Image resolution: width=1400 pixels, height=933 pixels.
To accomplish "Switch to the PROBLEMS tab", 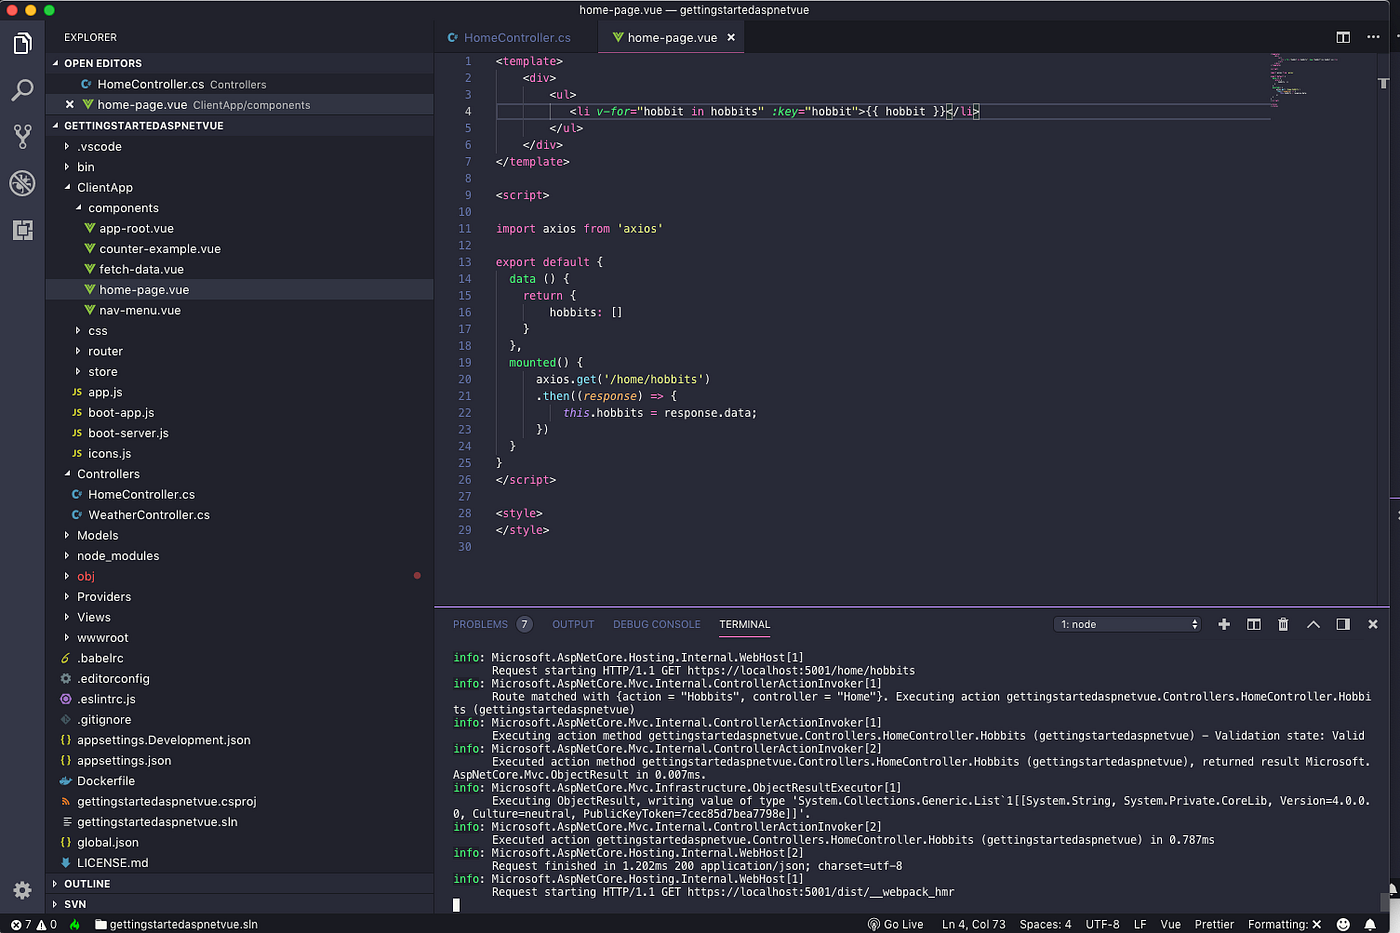I will coord(481,624).
